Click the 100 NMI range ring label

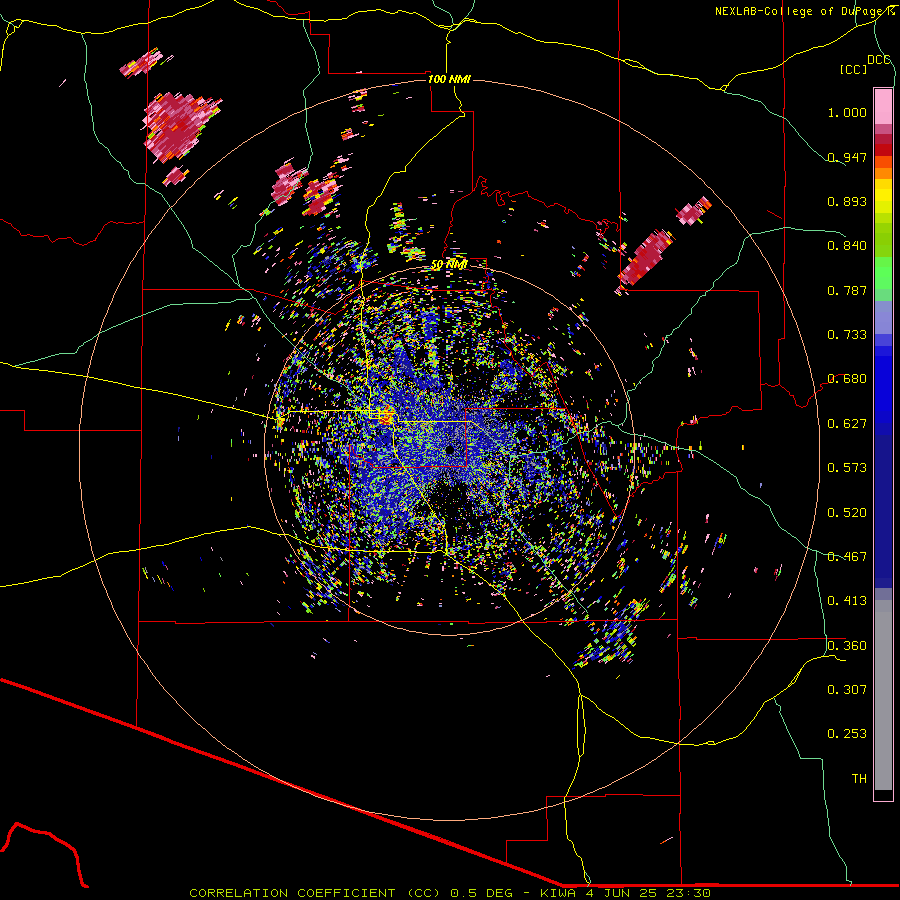click(449, 79)
